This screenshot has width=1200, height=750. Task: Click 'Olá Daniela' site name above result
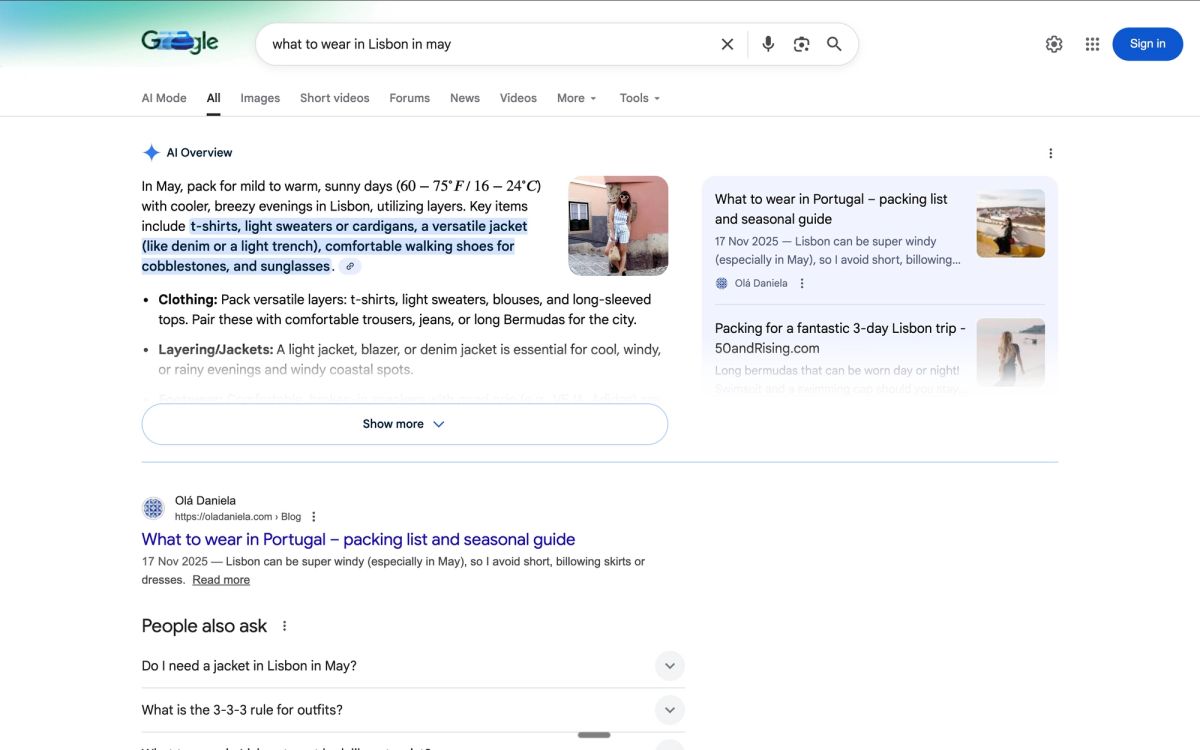click(x=205, y=500)
